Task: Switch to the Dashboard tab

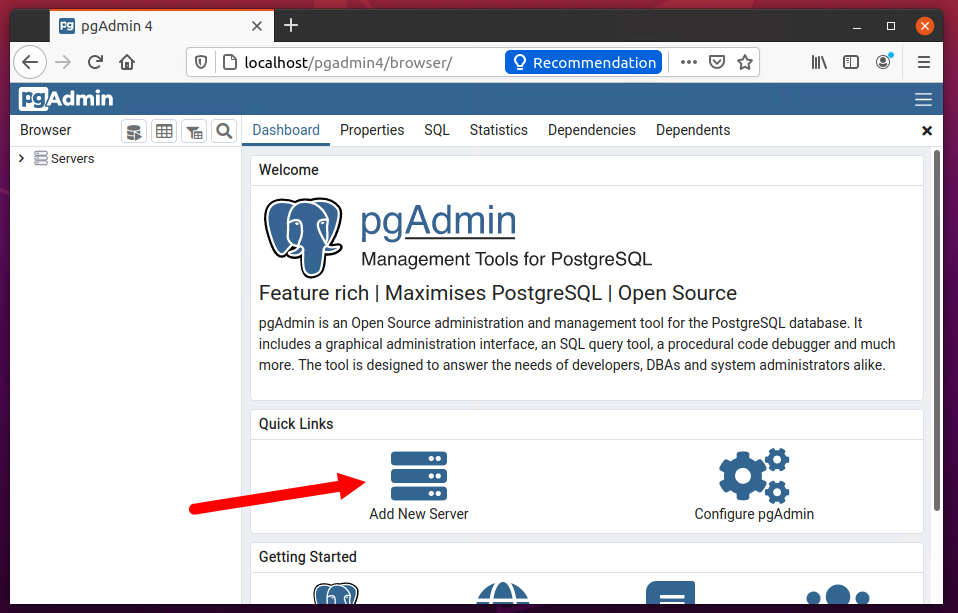Action: [286, 130]
